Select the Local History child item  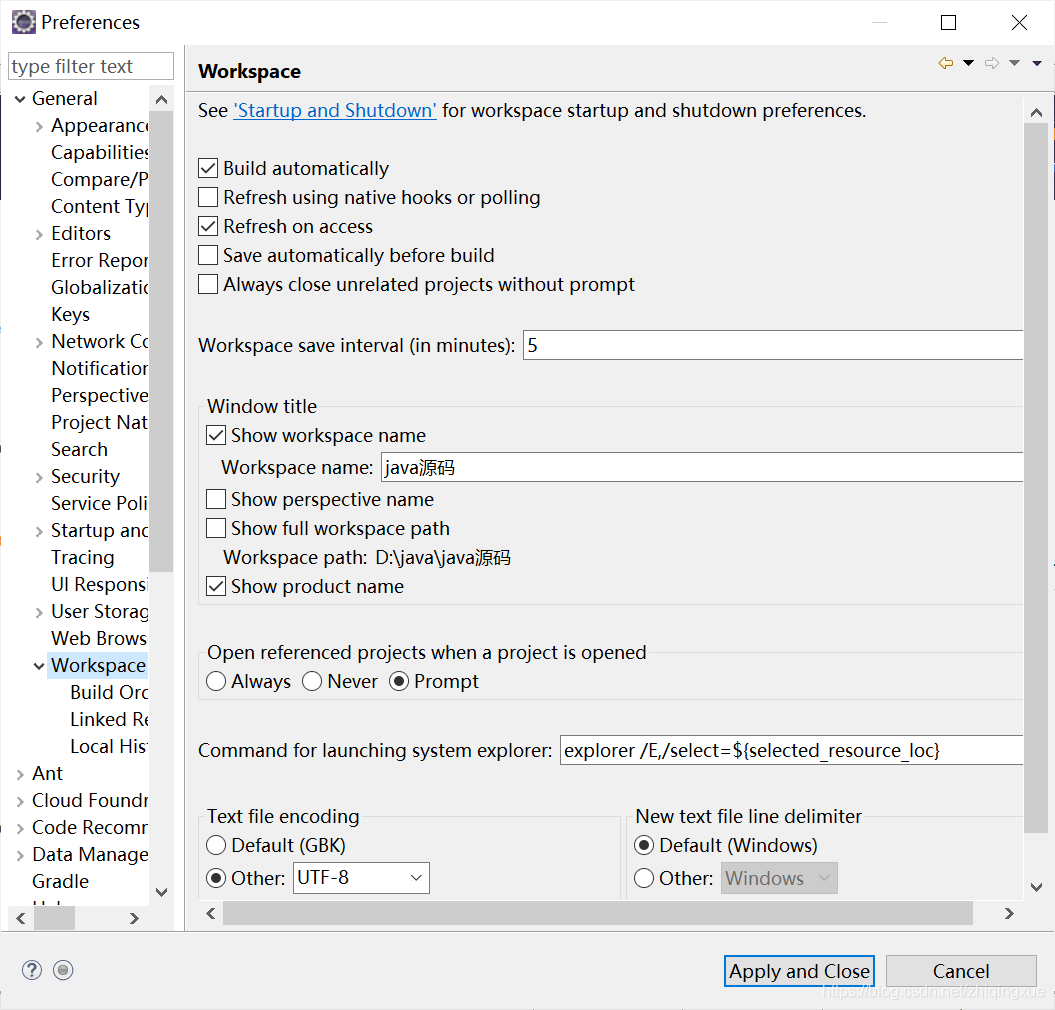[109, 746]
